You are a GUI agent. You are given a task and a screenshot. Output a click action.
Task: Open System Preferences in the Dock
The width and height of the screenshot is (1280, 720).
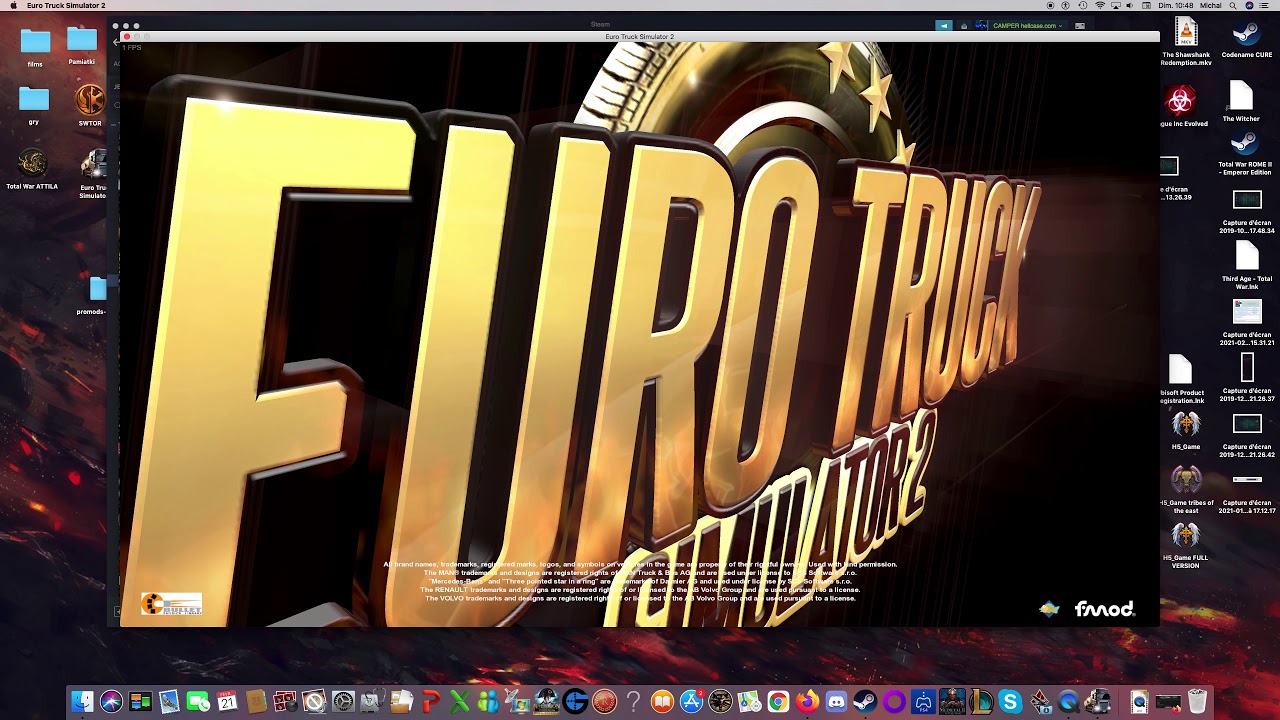tap(343, 702)
